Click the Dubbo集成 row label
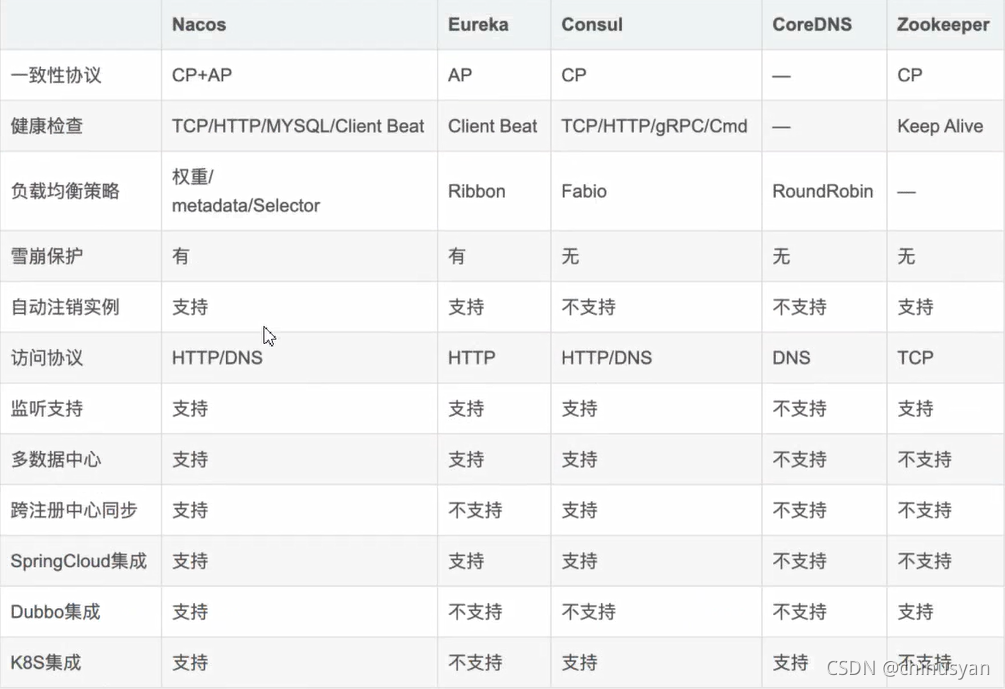 click(56, 612)
